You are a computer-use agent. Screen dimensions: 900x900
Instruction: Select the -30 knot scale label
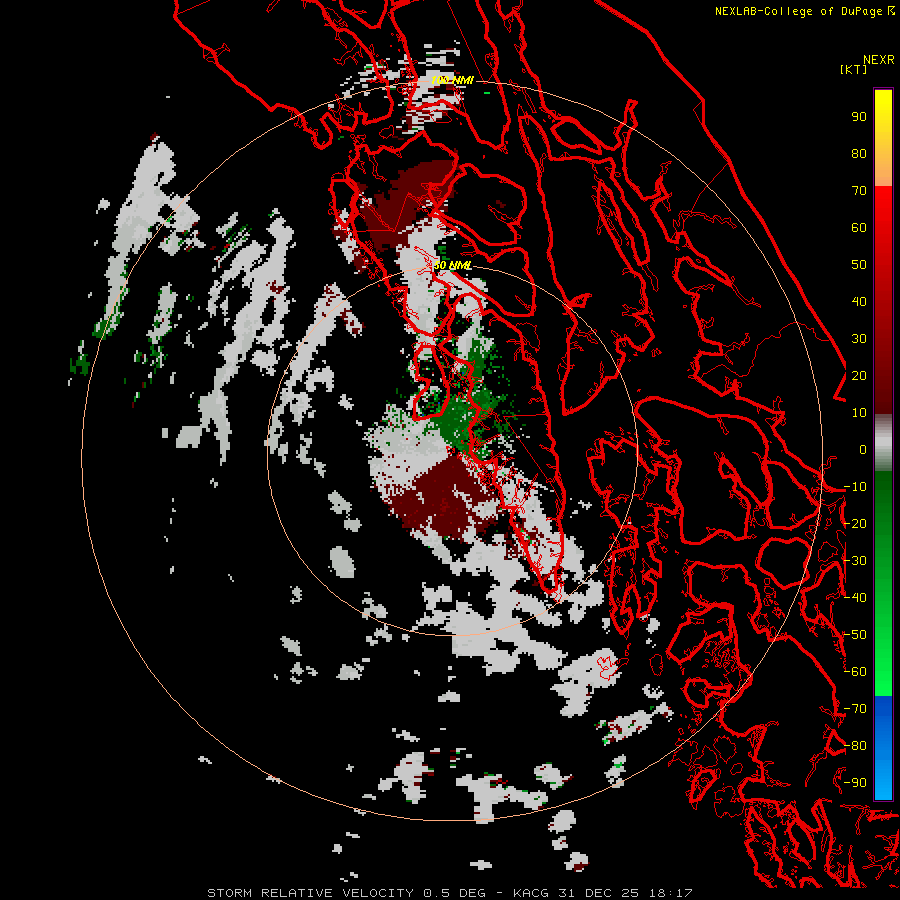tap(855, 561)
